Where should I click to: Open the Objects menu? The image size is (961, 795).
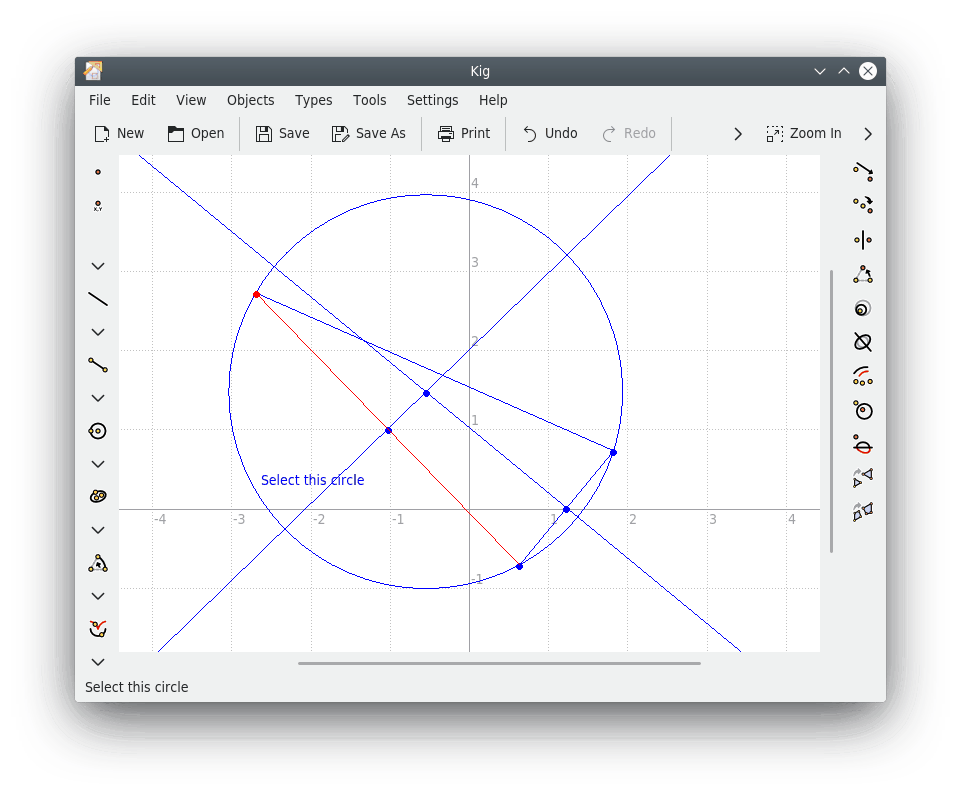251,100
